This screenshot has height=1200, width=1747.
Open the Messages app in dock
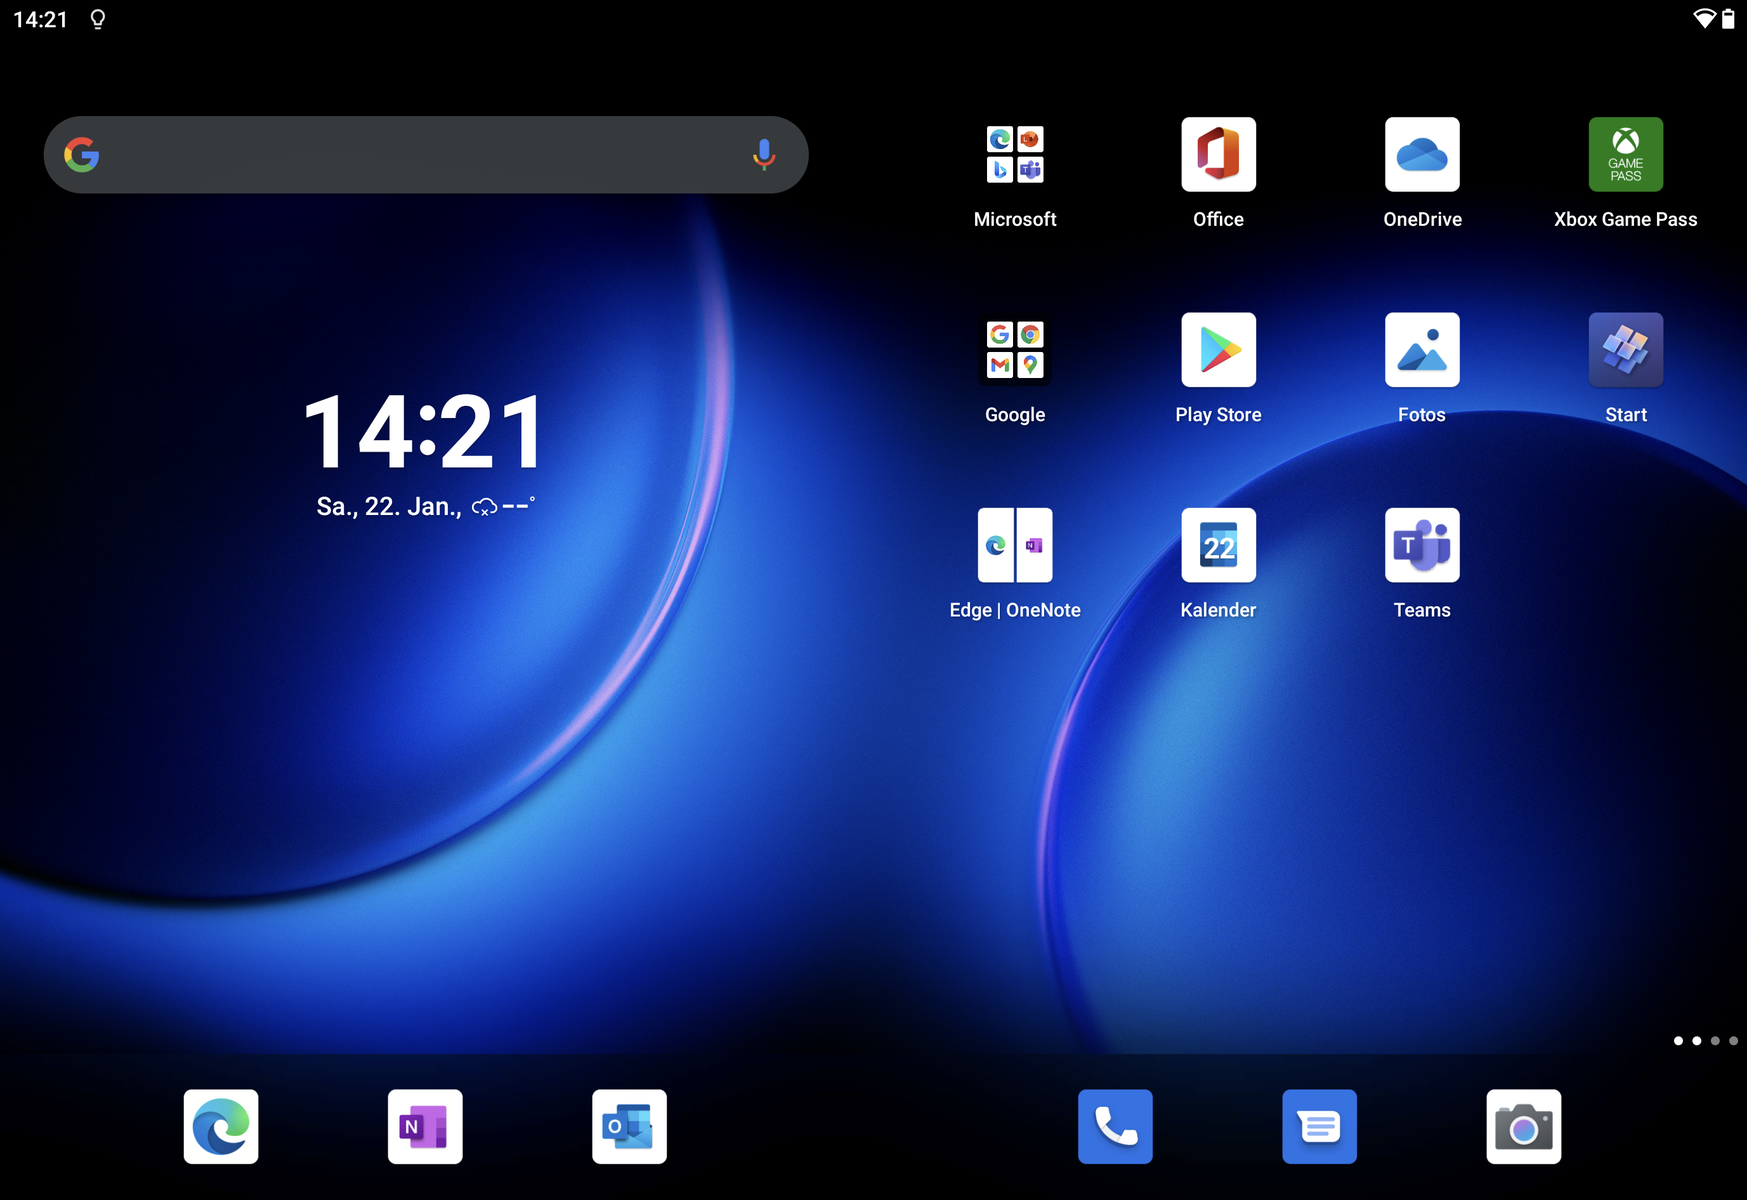(x=1319, y=1127)
